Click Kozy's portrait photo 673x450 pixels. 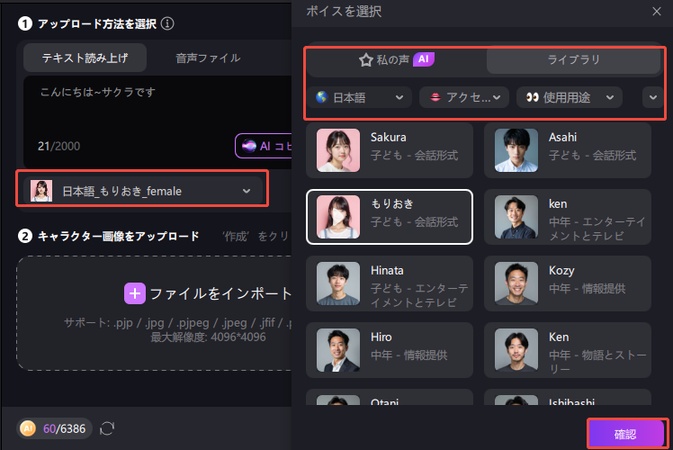pyautogui.click(x=516, y=283)
